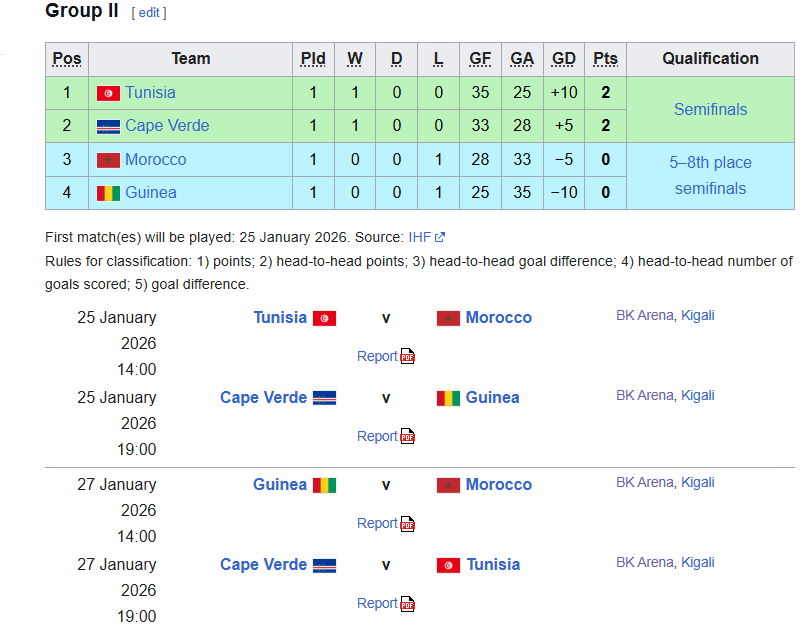Screen dimensions: 805x638
Task: Click the Guinea flag in standings table
Action: pos(108,194)
